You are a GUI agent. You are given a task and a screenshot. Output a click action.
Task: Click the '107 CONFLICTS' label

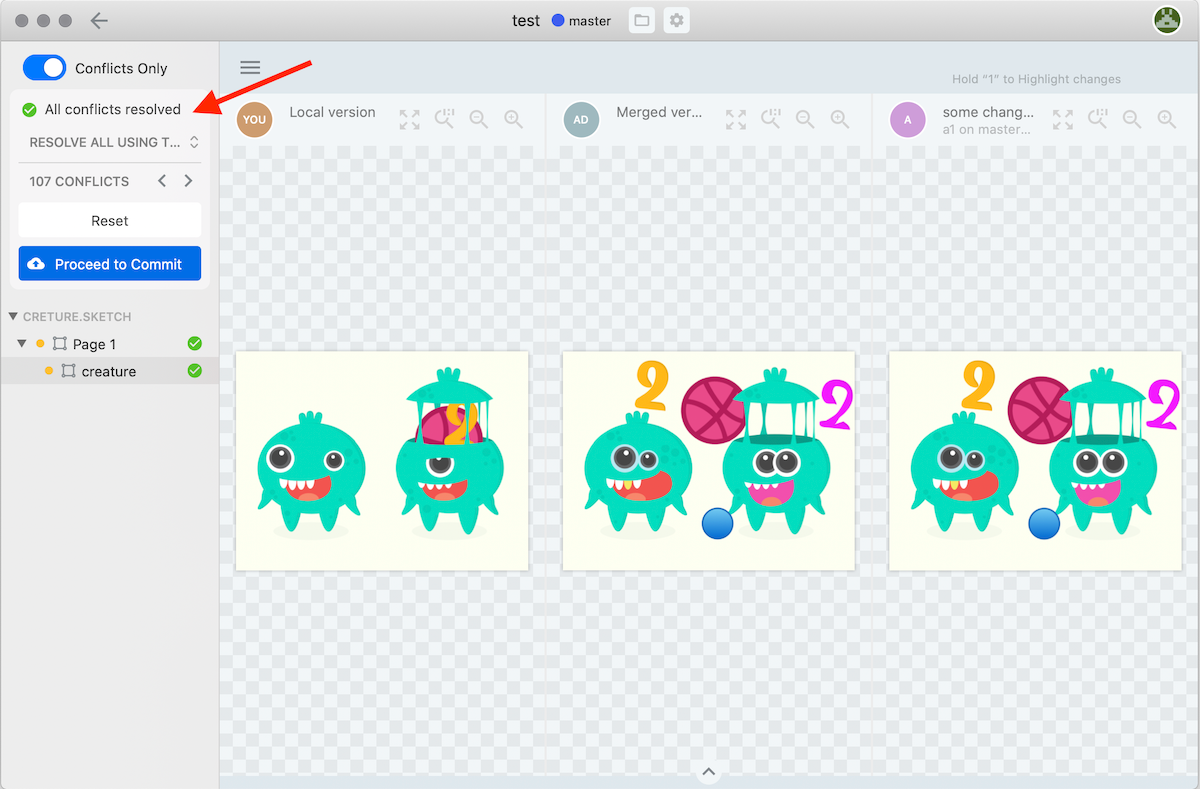79,181
